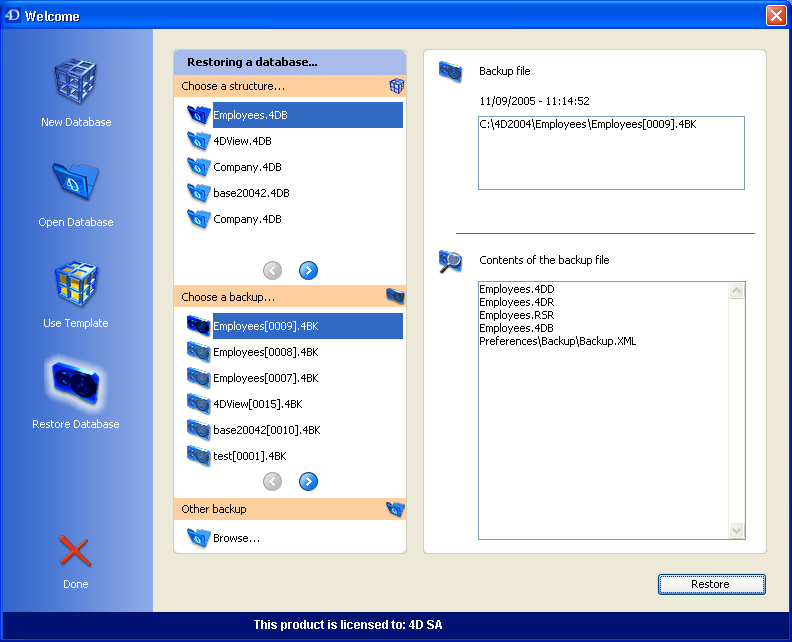Select 4DView[0015].4BK backup
792x642 pixels.
(x=257, y=404)
